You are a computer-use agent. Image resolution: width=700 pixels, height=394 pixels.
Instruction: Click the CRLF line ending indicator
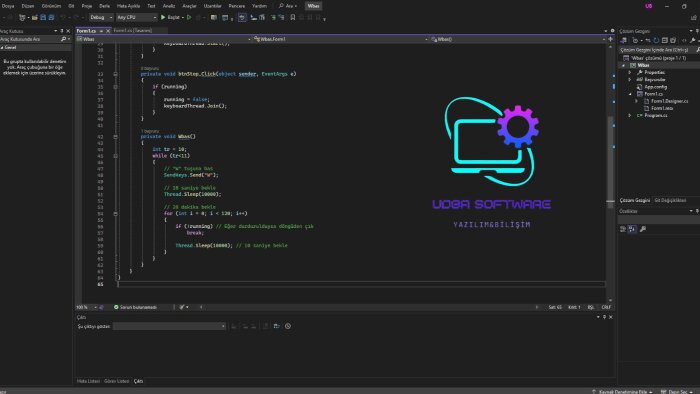606,307
